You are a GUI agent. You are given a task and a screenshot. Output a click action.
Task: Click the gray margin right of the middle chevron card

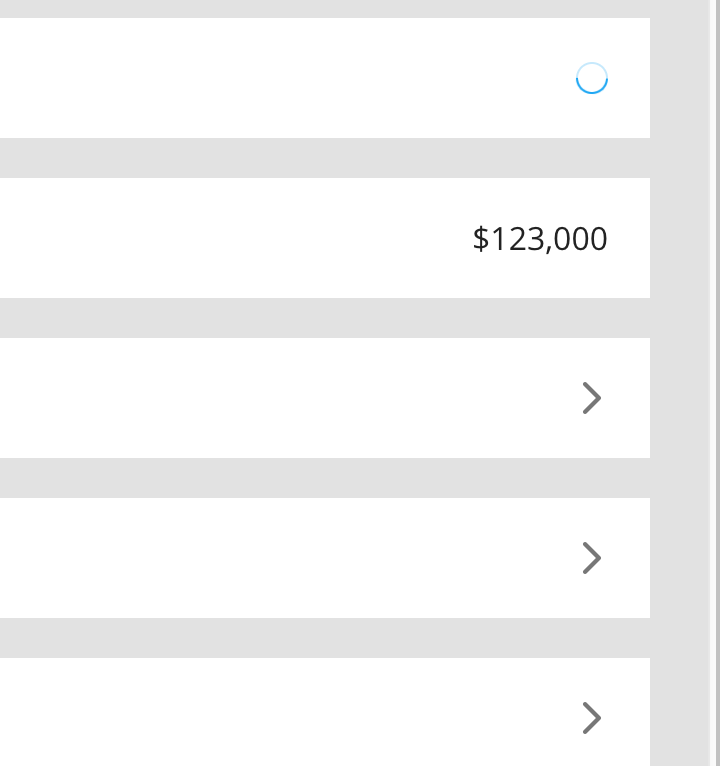tap(678, 558)
